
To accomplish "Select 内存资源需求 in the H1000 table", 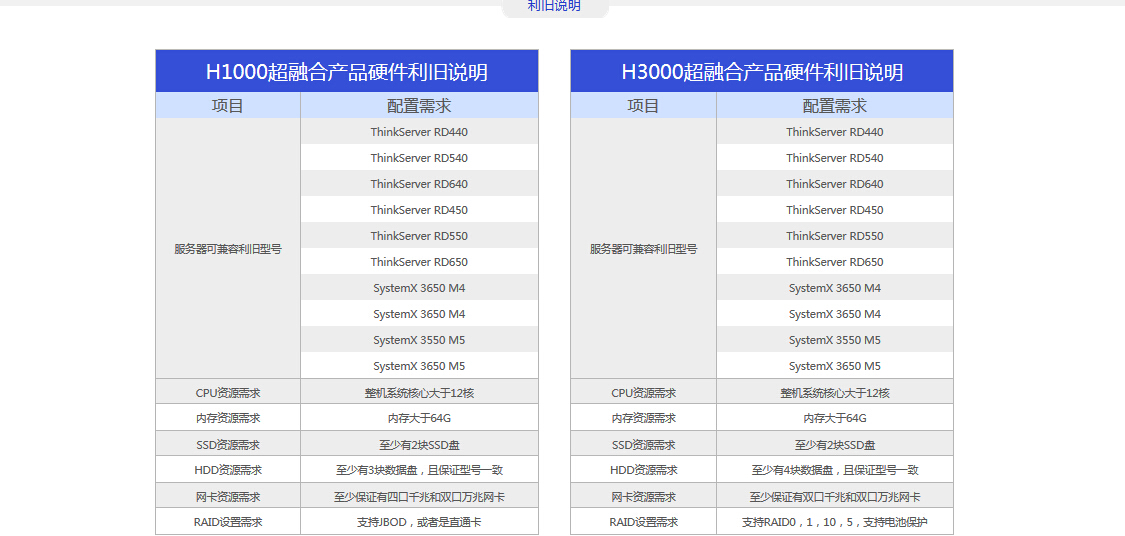I will 227,418.
